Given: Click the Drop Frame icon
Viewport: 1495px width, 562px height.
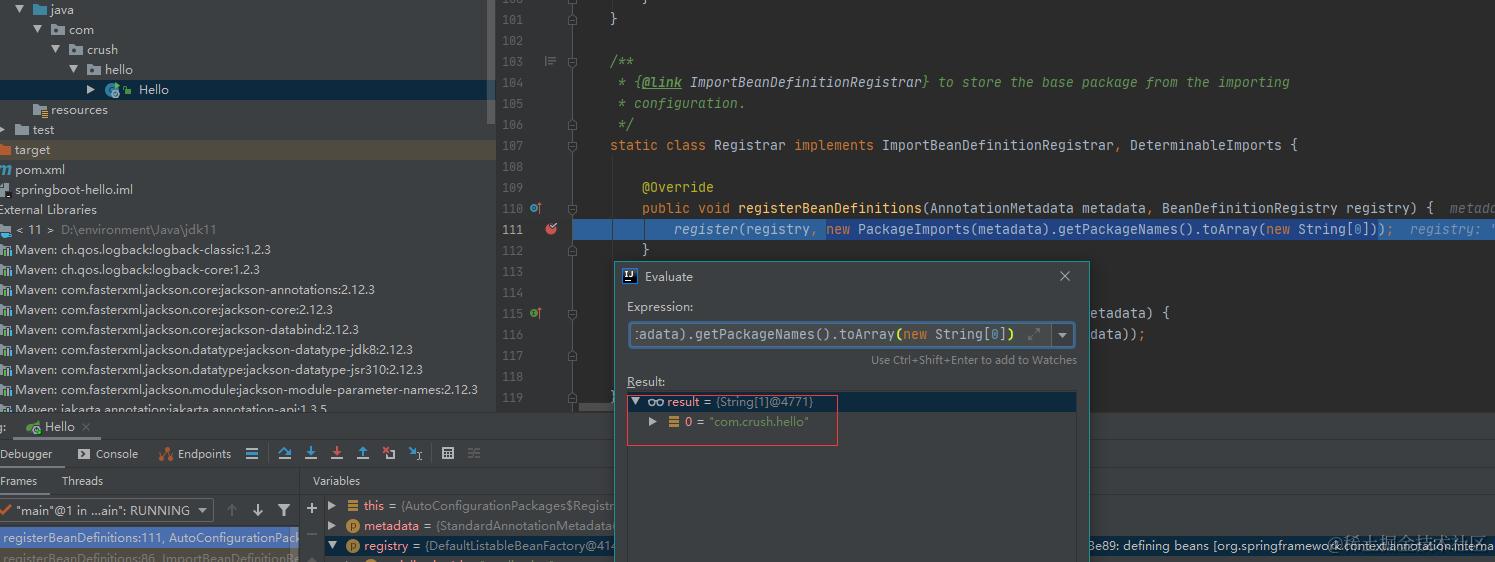Looking at the screenshot, I should coord(389,454).
